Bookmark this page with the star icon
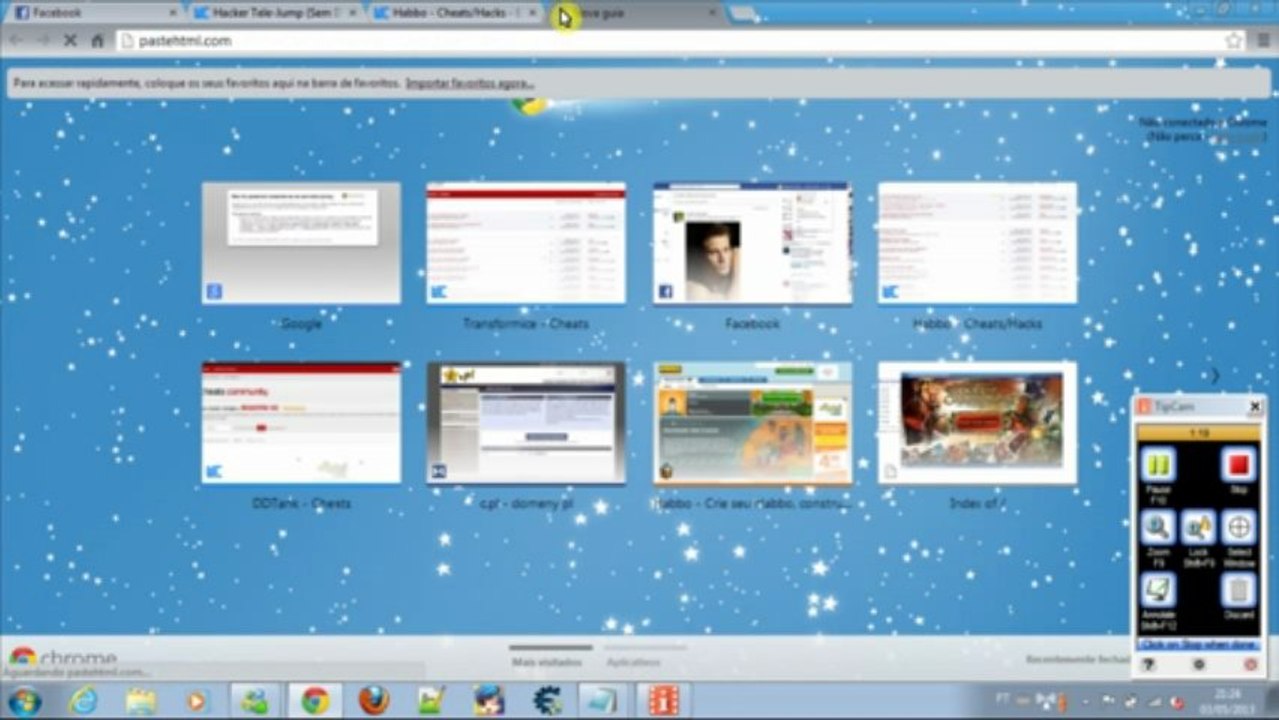 [1234, 41]
